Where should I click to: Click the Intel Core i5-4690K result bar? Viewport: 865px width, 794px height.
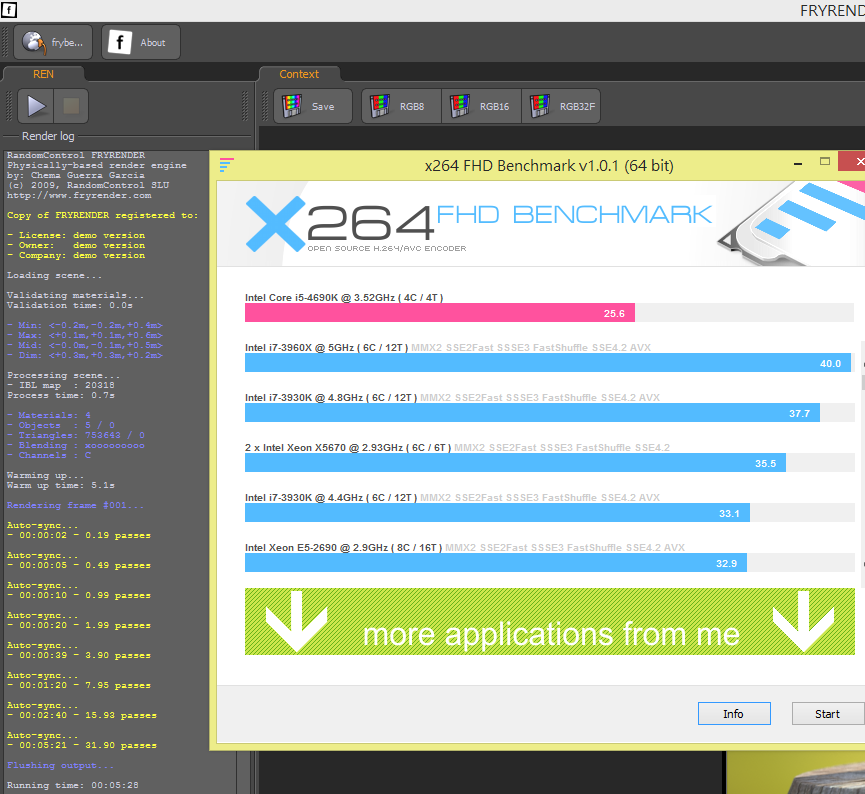(x=440, y=313)
